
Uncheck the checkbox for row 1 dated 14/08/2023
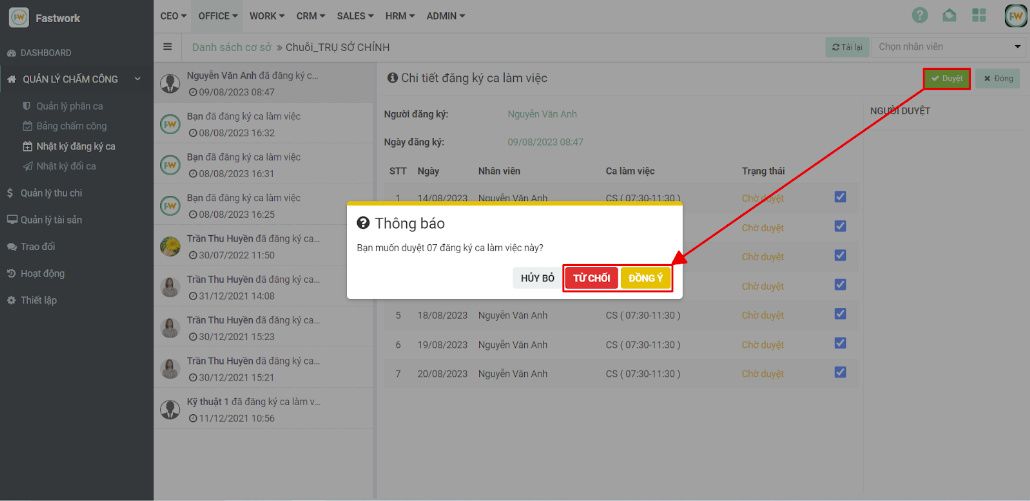coord(840,197)
